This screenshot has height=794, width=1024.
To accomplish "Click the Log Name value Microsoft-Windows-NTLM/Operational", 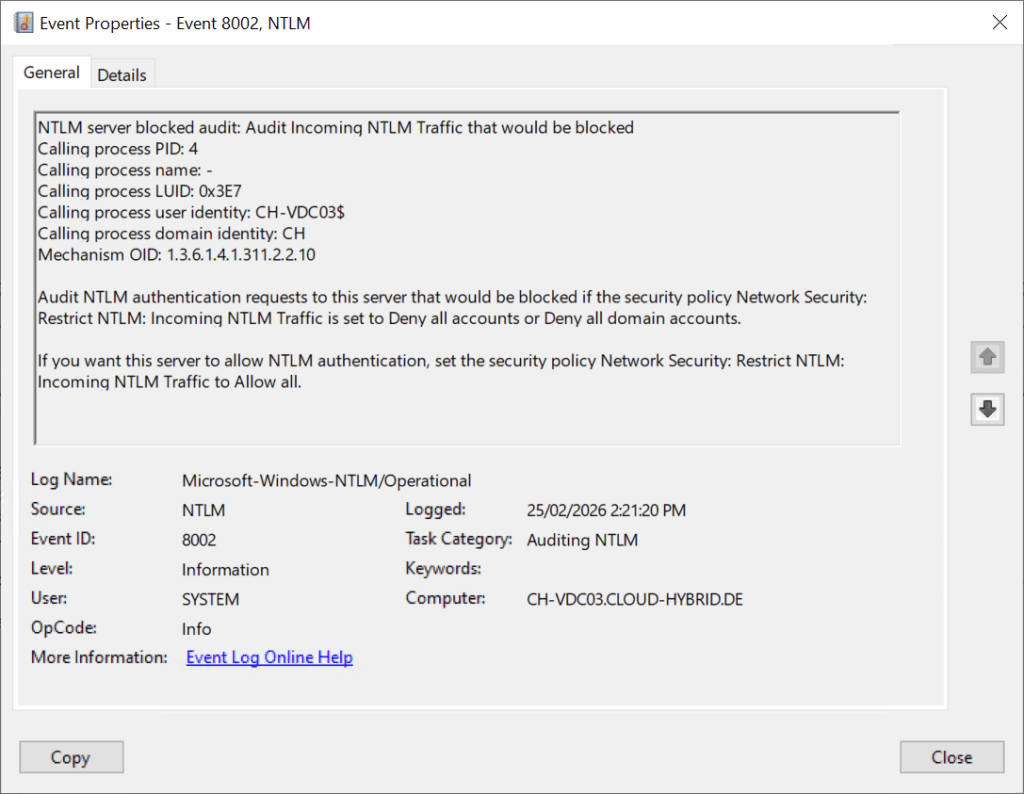I will point(326,480).
